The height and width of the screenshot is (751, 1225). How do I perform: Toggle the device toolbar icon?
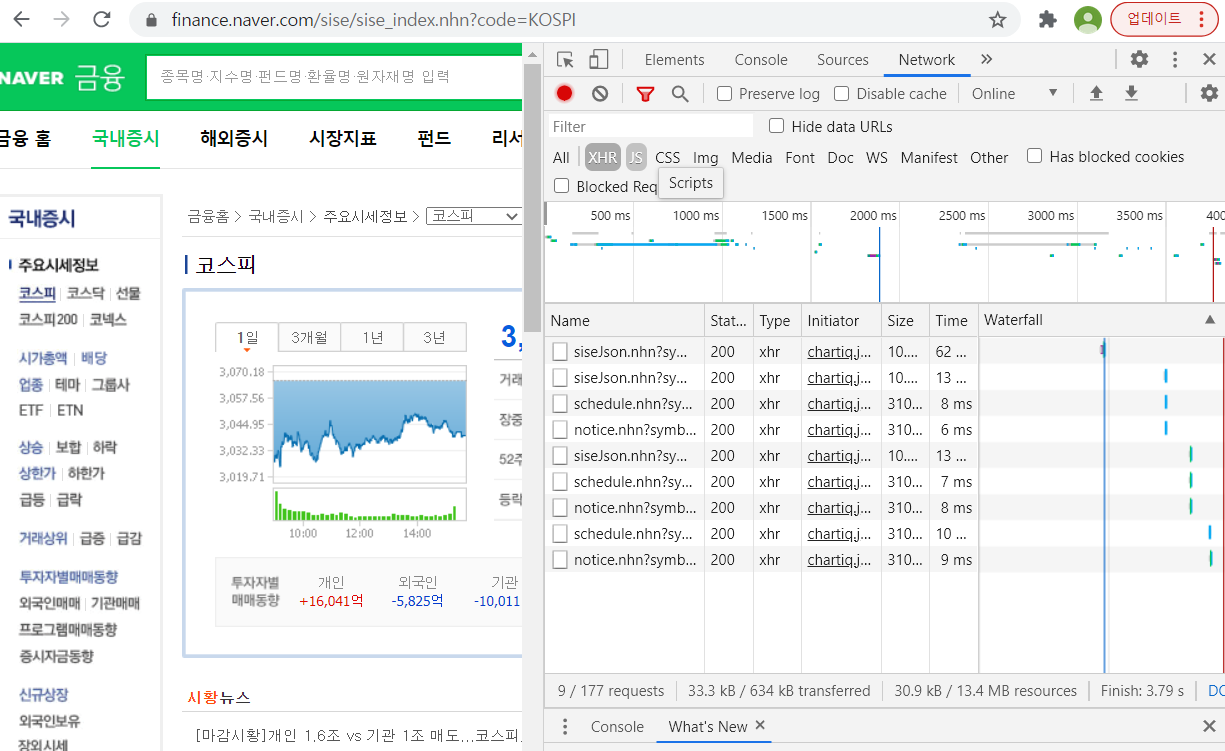click(x=598, y=60)
